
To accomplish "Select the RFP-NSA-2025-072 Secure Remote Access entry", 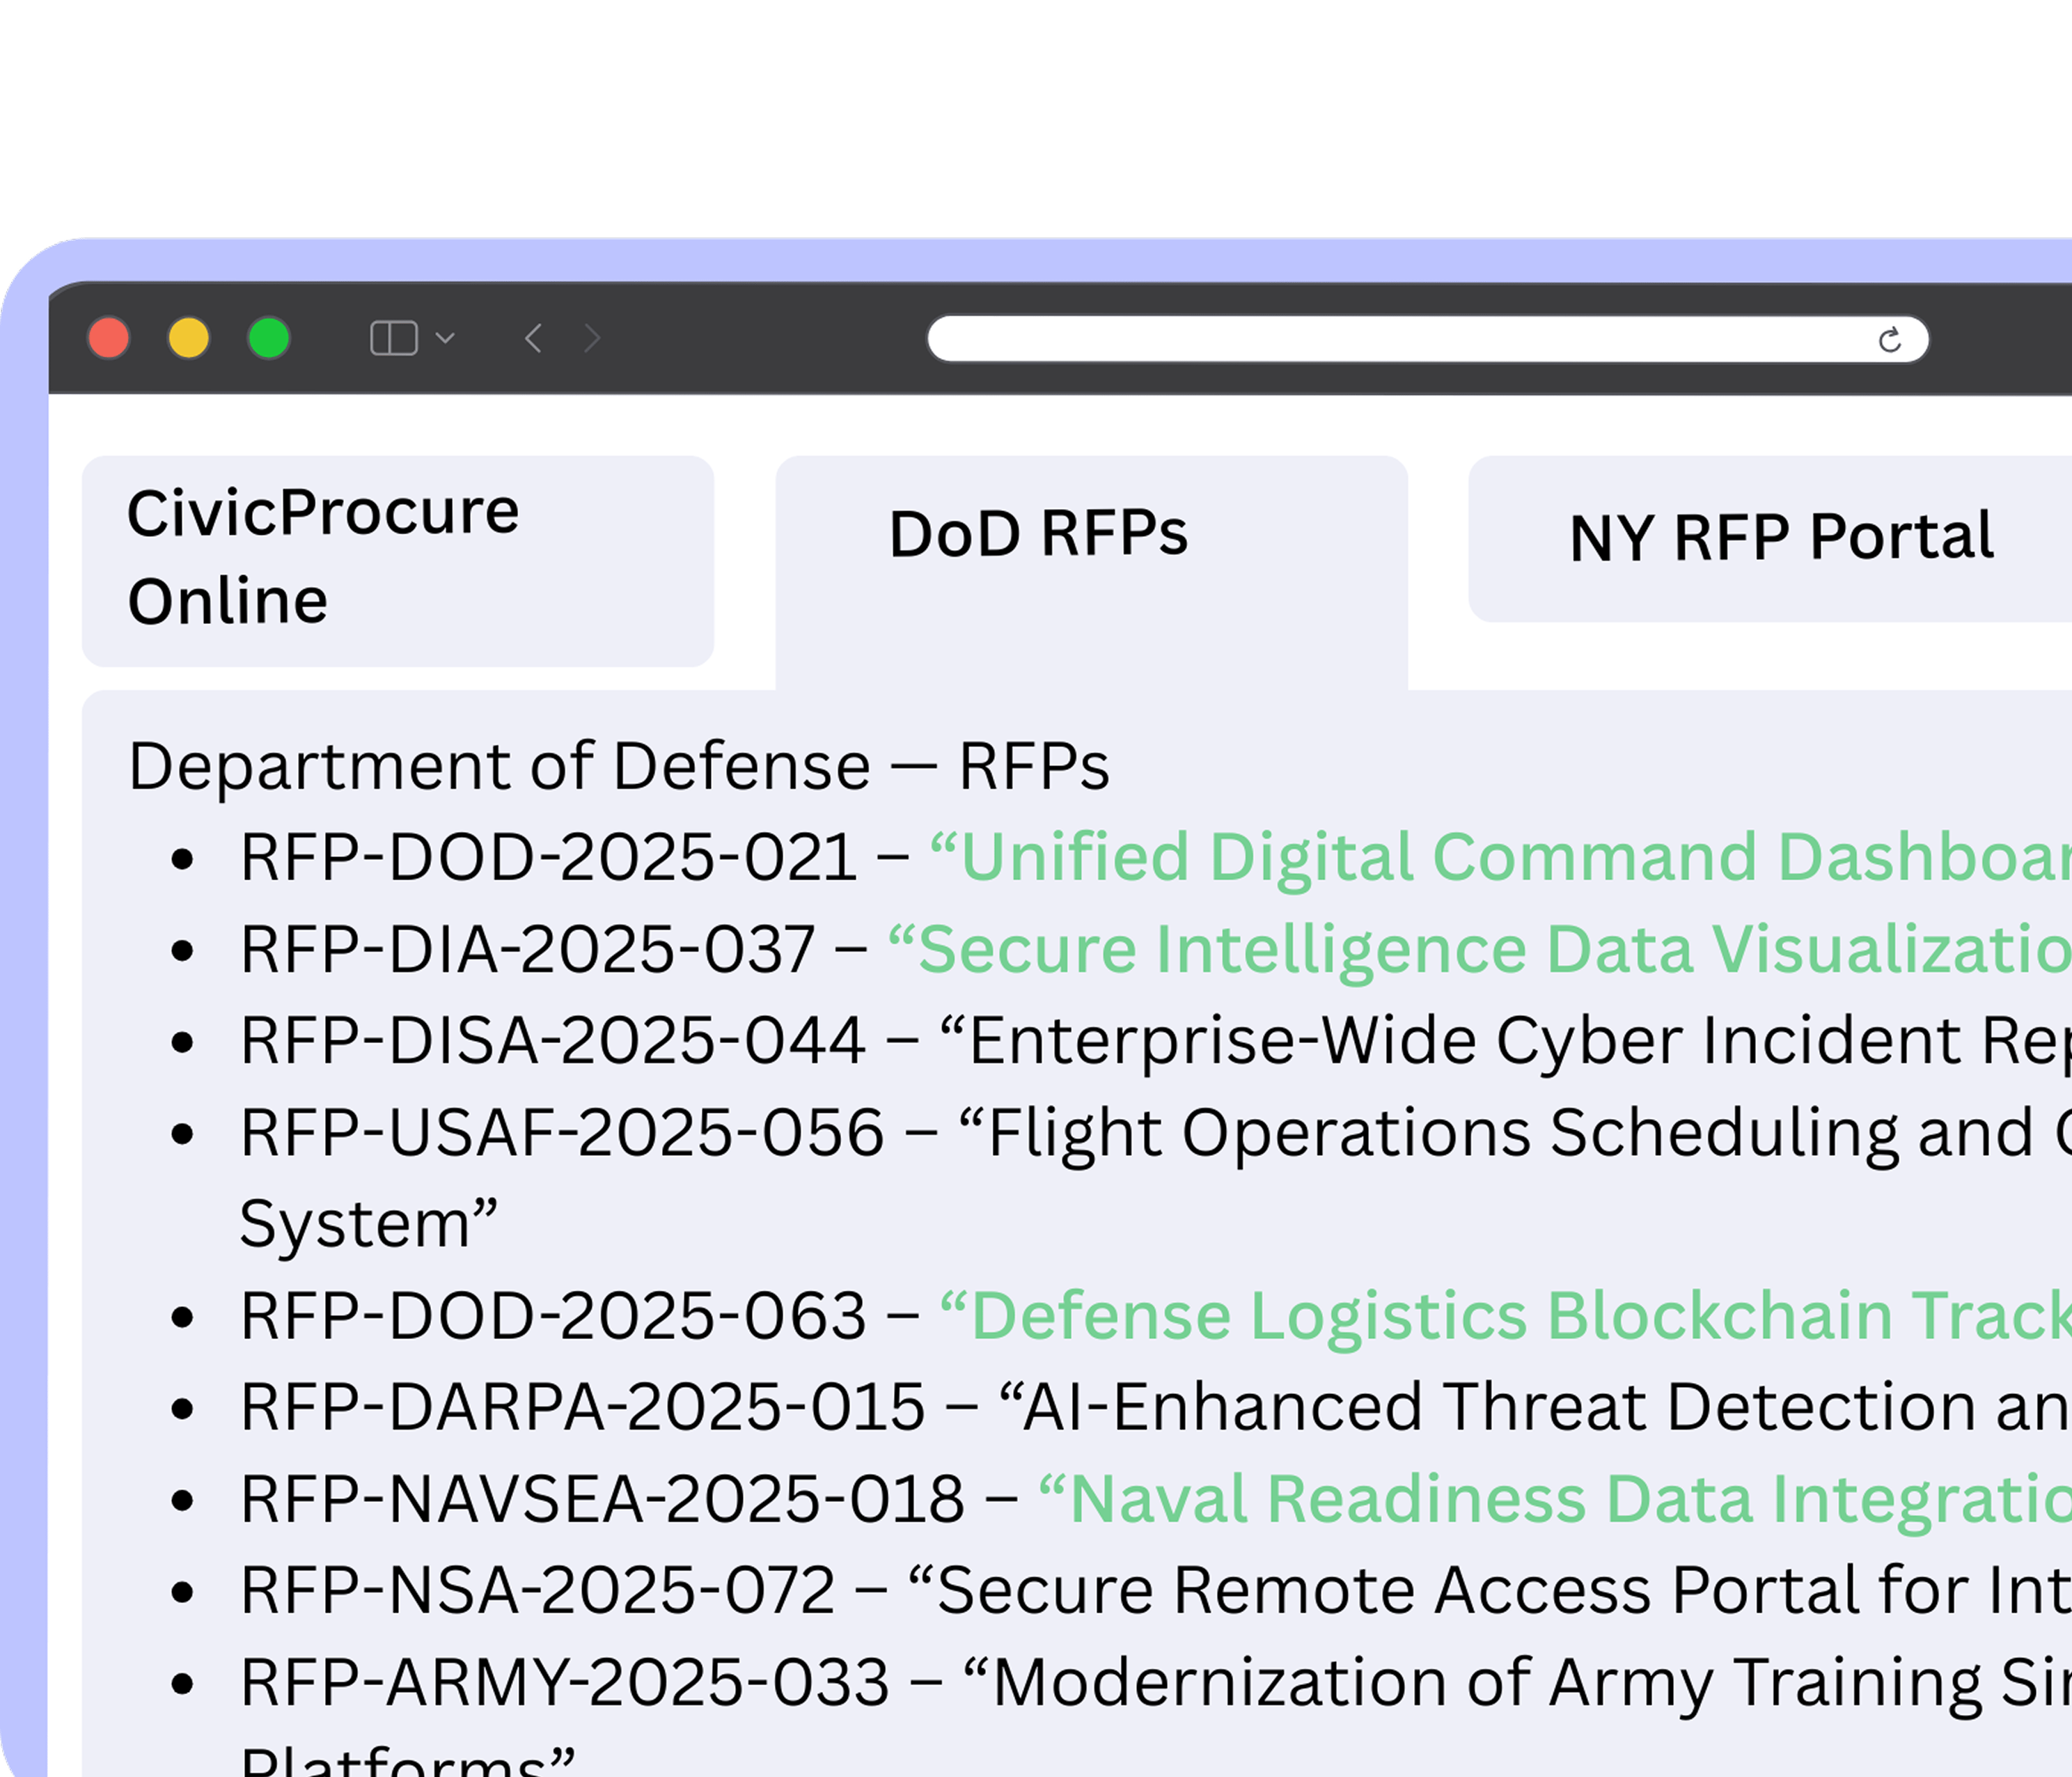I will point(1156,1590).
